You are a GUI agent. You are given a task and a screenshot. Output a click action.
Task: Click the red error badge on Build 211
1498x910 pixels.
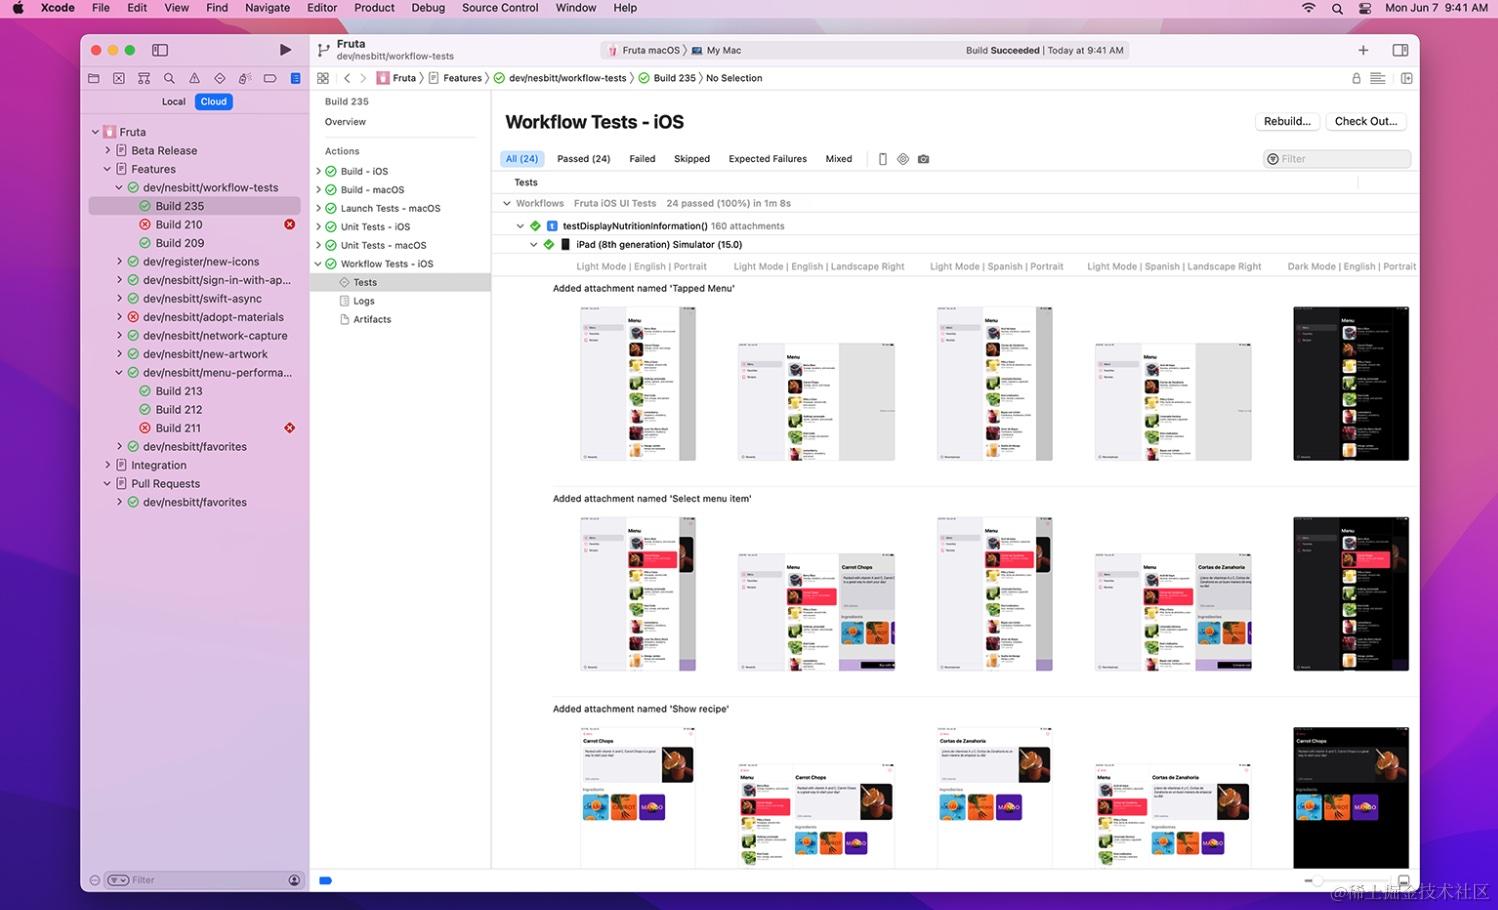click(x=290, y=428)
